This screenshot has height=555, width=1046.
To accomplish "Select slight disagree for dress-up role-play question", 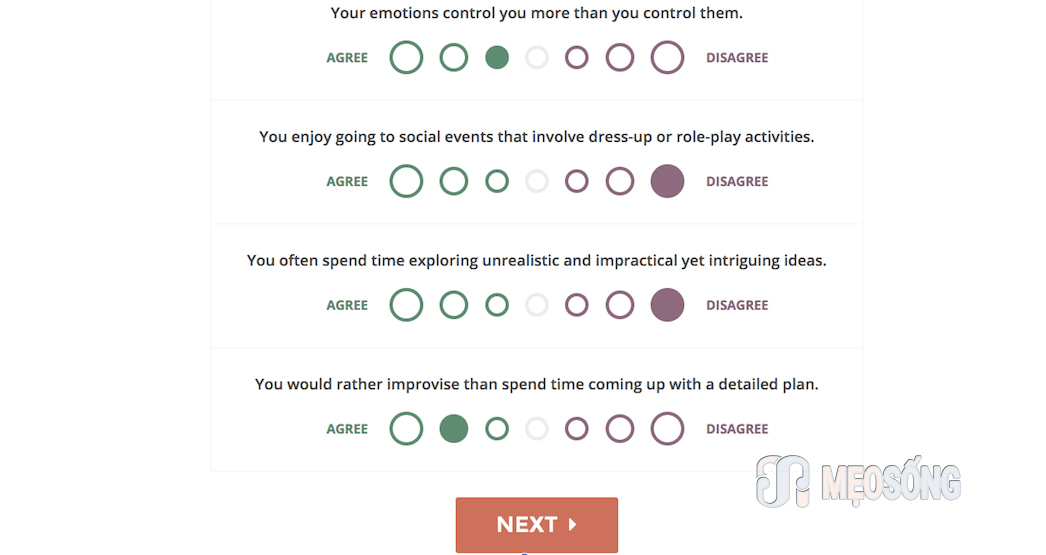I will [577, 181].
